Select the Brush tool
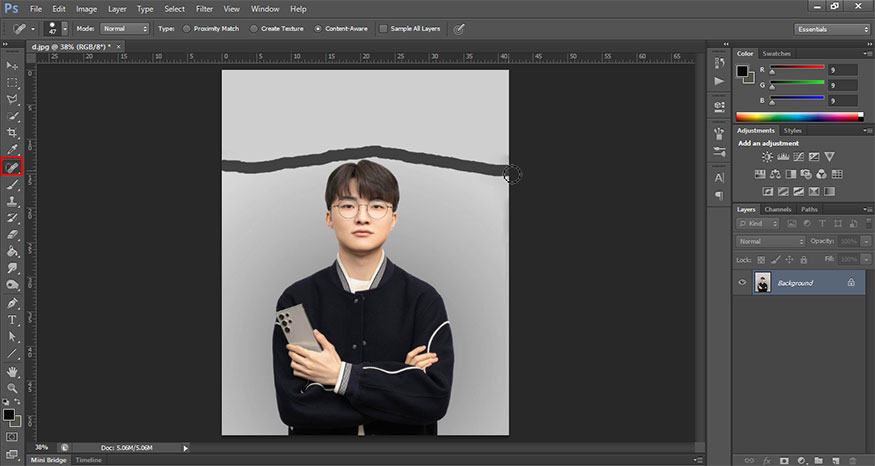 tap(12, 185)
